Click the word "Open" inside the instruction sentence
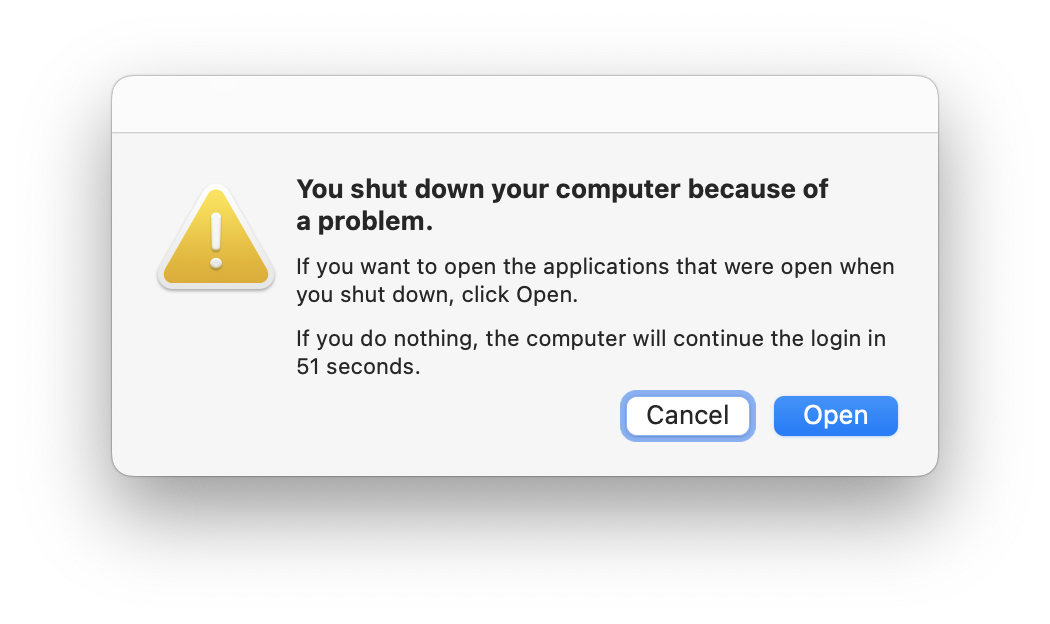This screenshot has width=1050, height=624. [544, 295]
